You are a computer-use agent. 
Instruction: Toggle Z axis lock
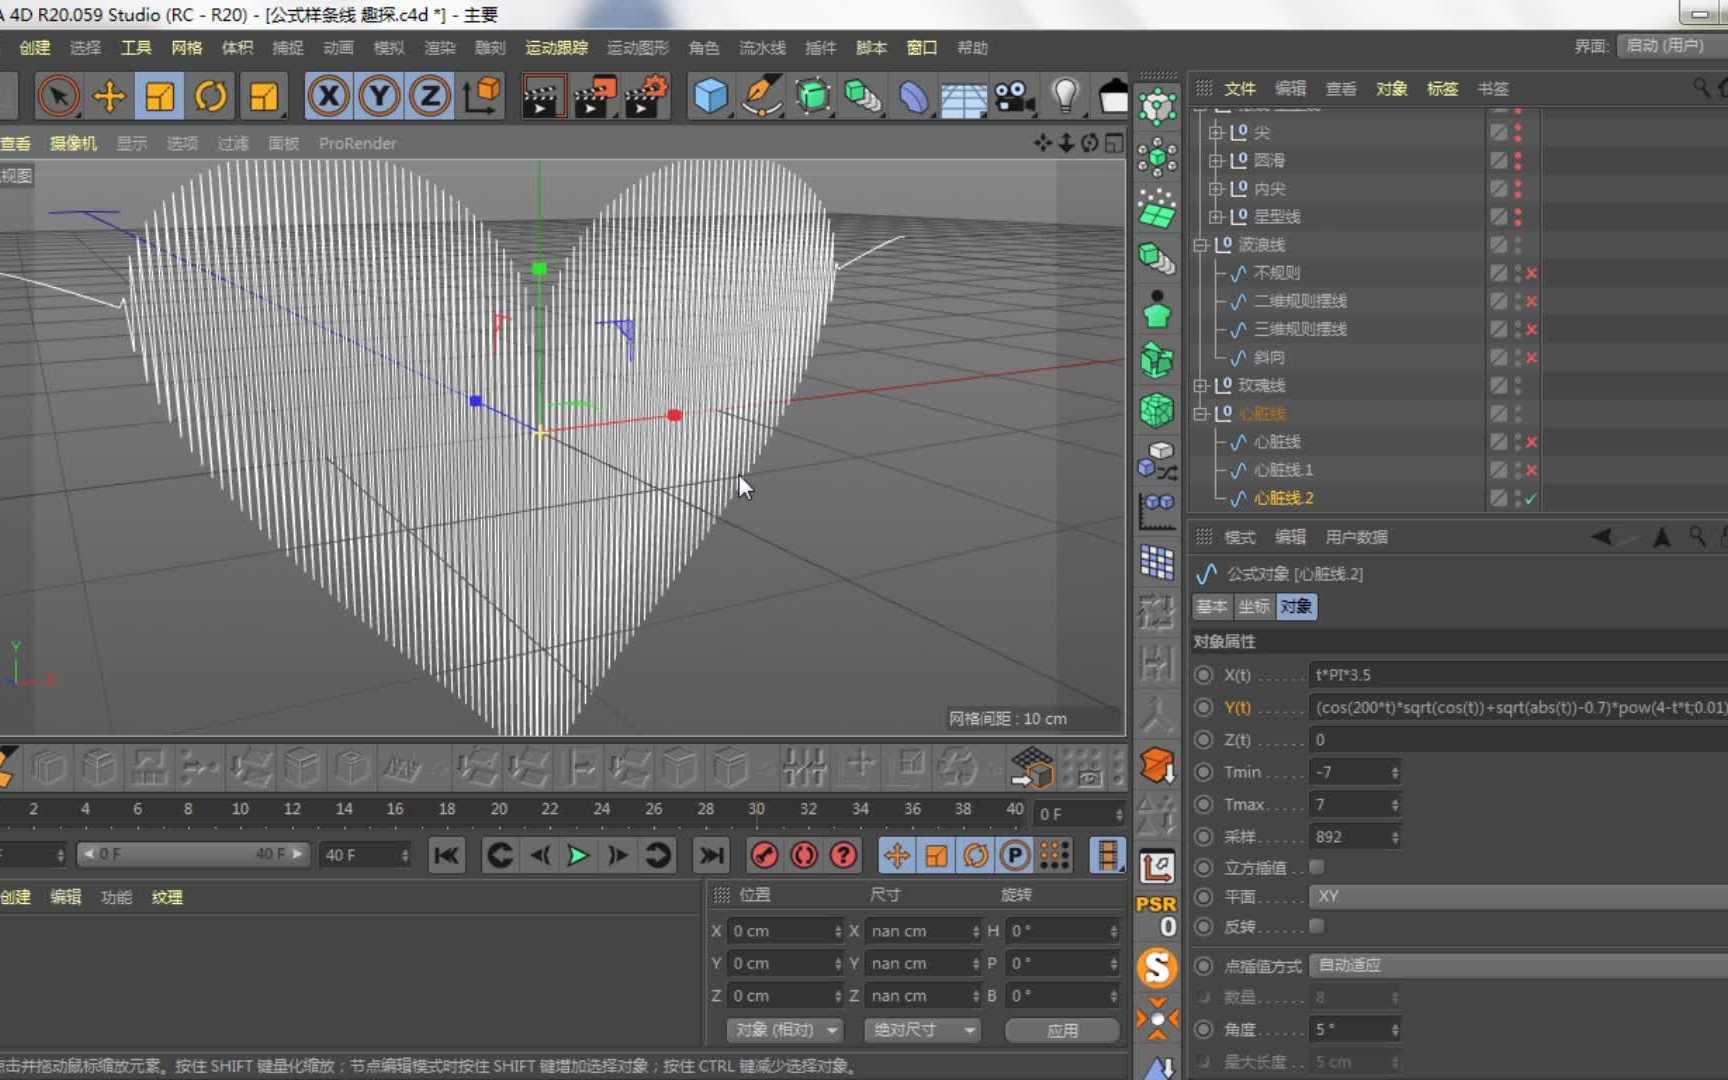click(430, 97)
